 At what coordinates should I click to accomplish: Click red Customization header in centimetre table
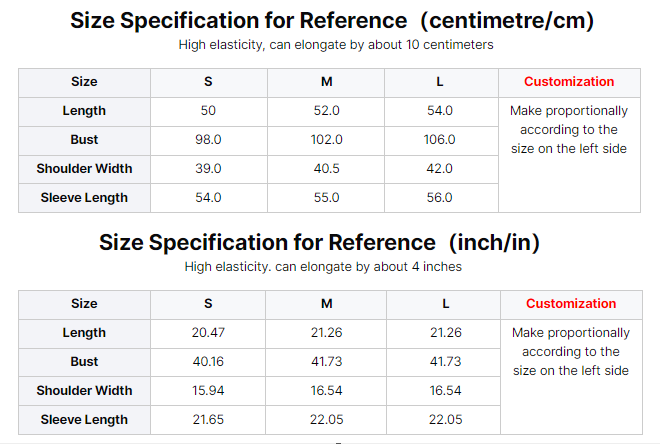(569, 82)
